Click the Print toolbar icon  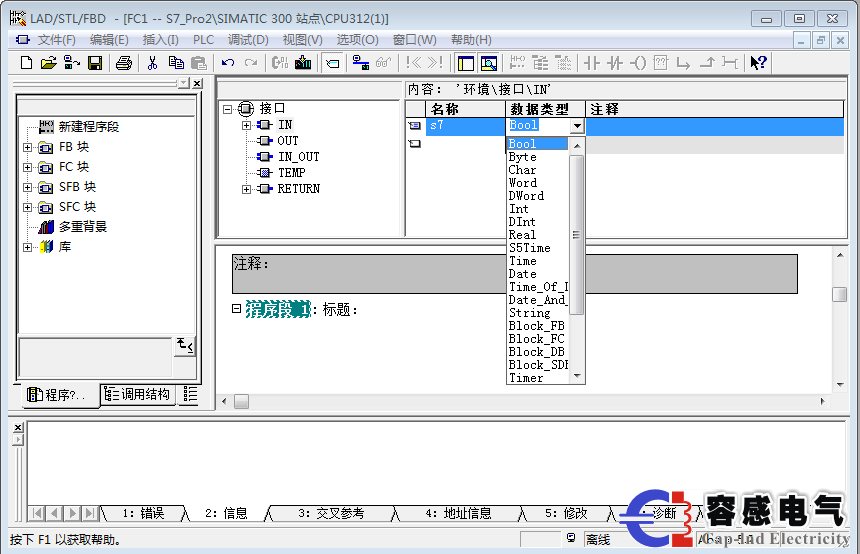(x=124, y=63)
